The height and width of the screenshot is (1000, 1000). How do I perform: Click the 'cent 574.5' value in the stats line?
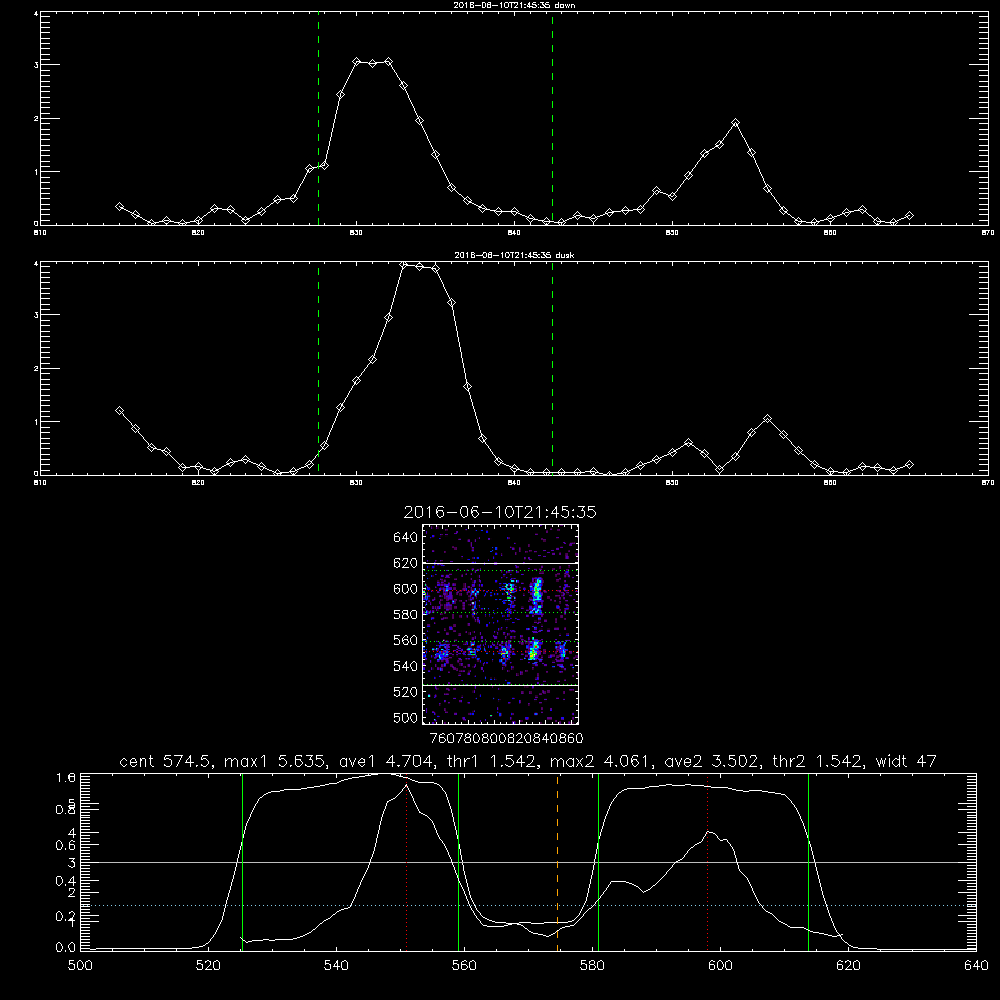click(166, 761)
